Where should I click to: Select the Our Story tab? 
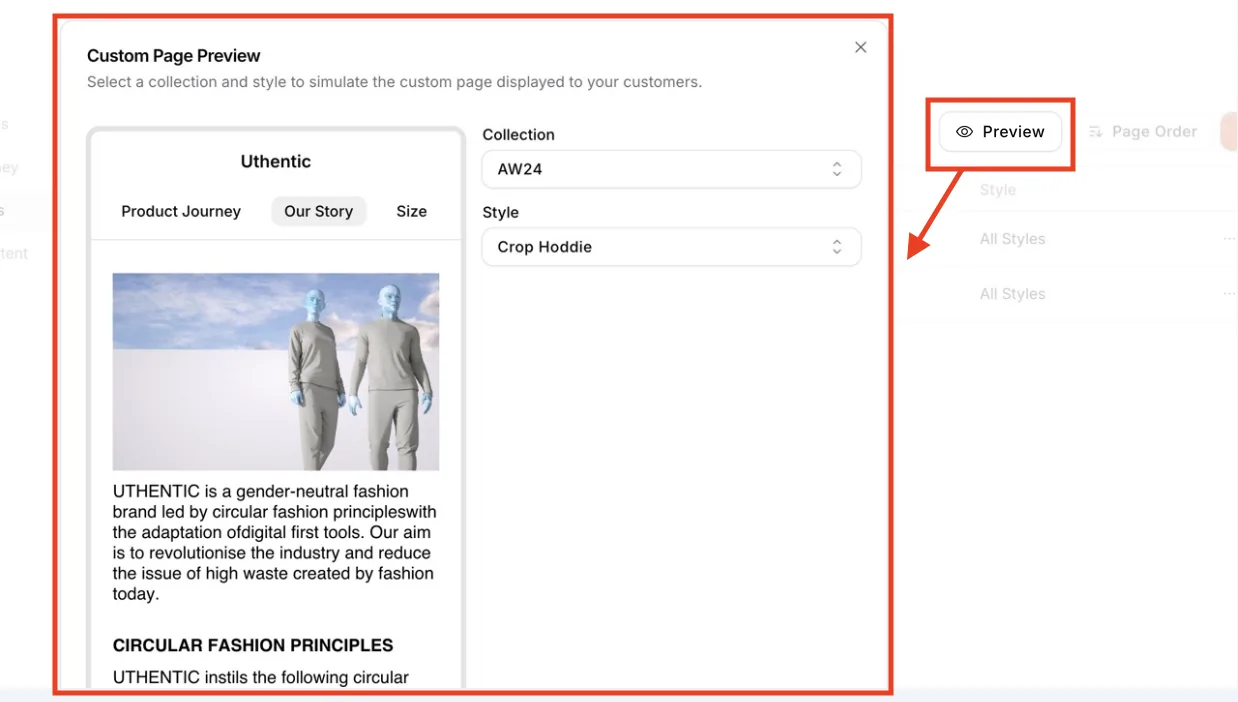318,211
